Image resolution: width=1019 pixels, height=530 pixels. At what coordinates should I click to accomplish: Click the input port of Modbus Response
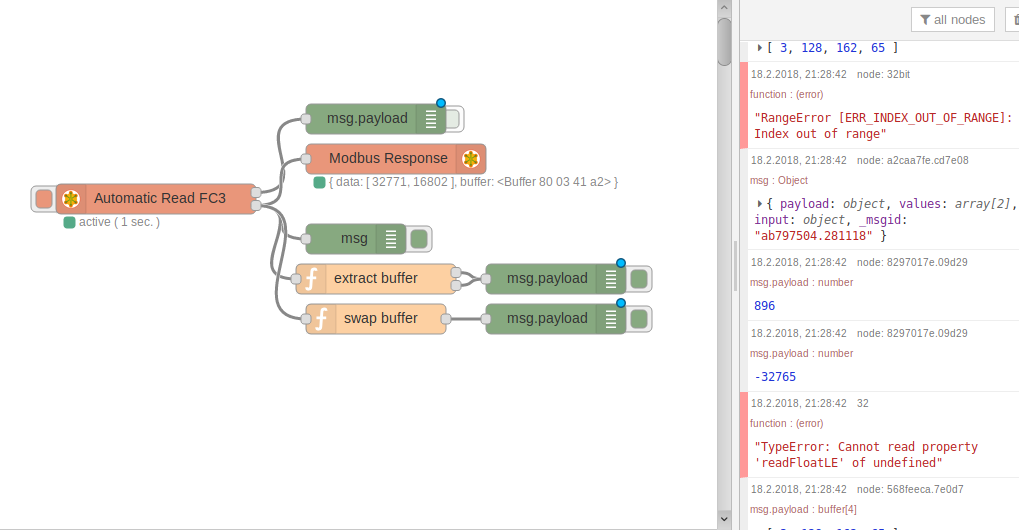tap(306, 158)
